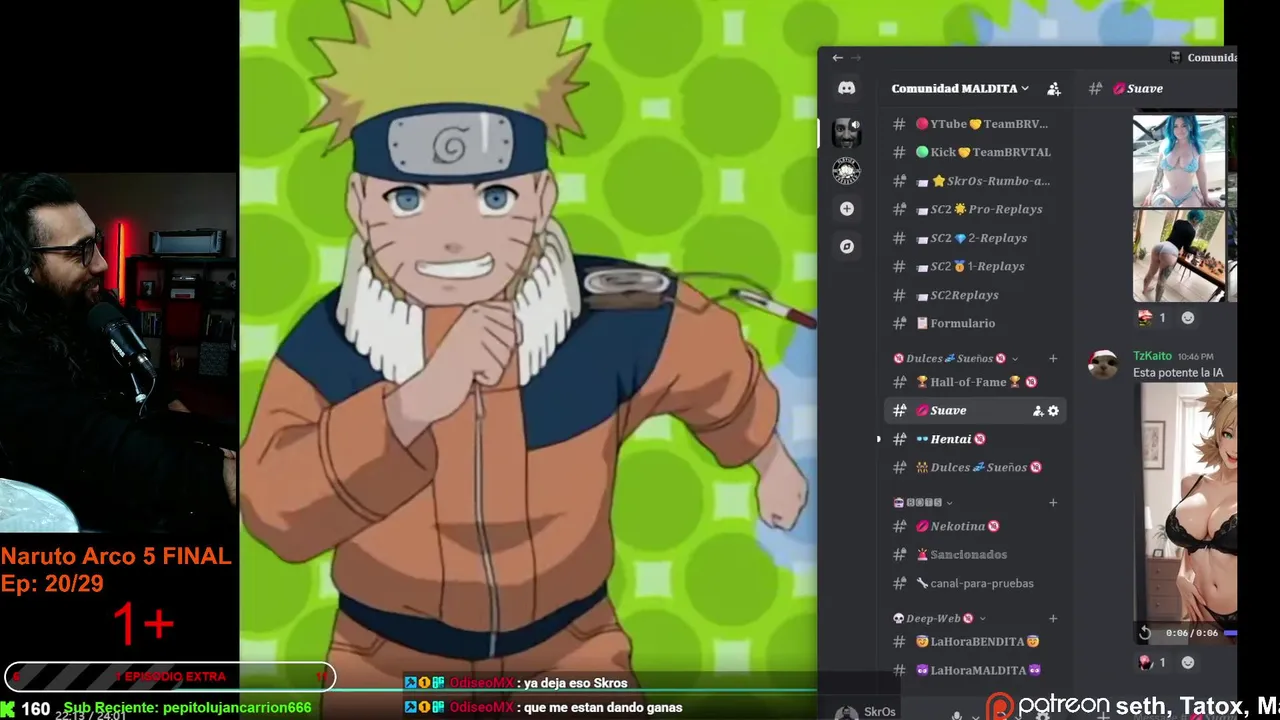Open Discord home direct messages icon
The height and width of the screenshot is (720, 1280).
846,88
